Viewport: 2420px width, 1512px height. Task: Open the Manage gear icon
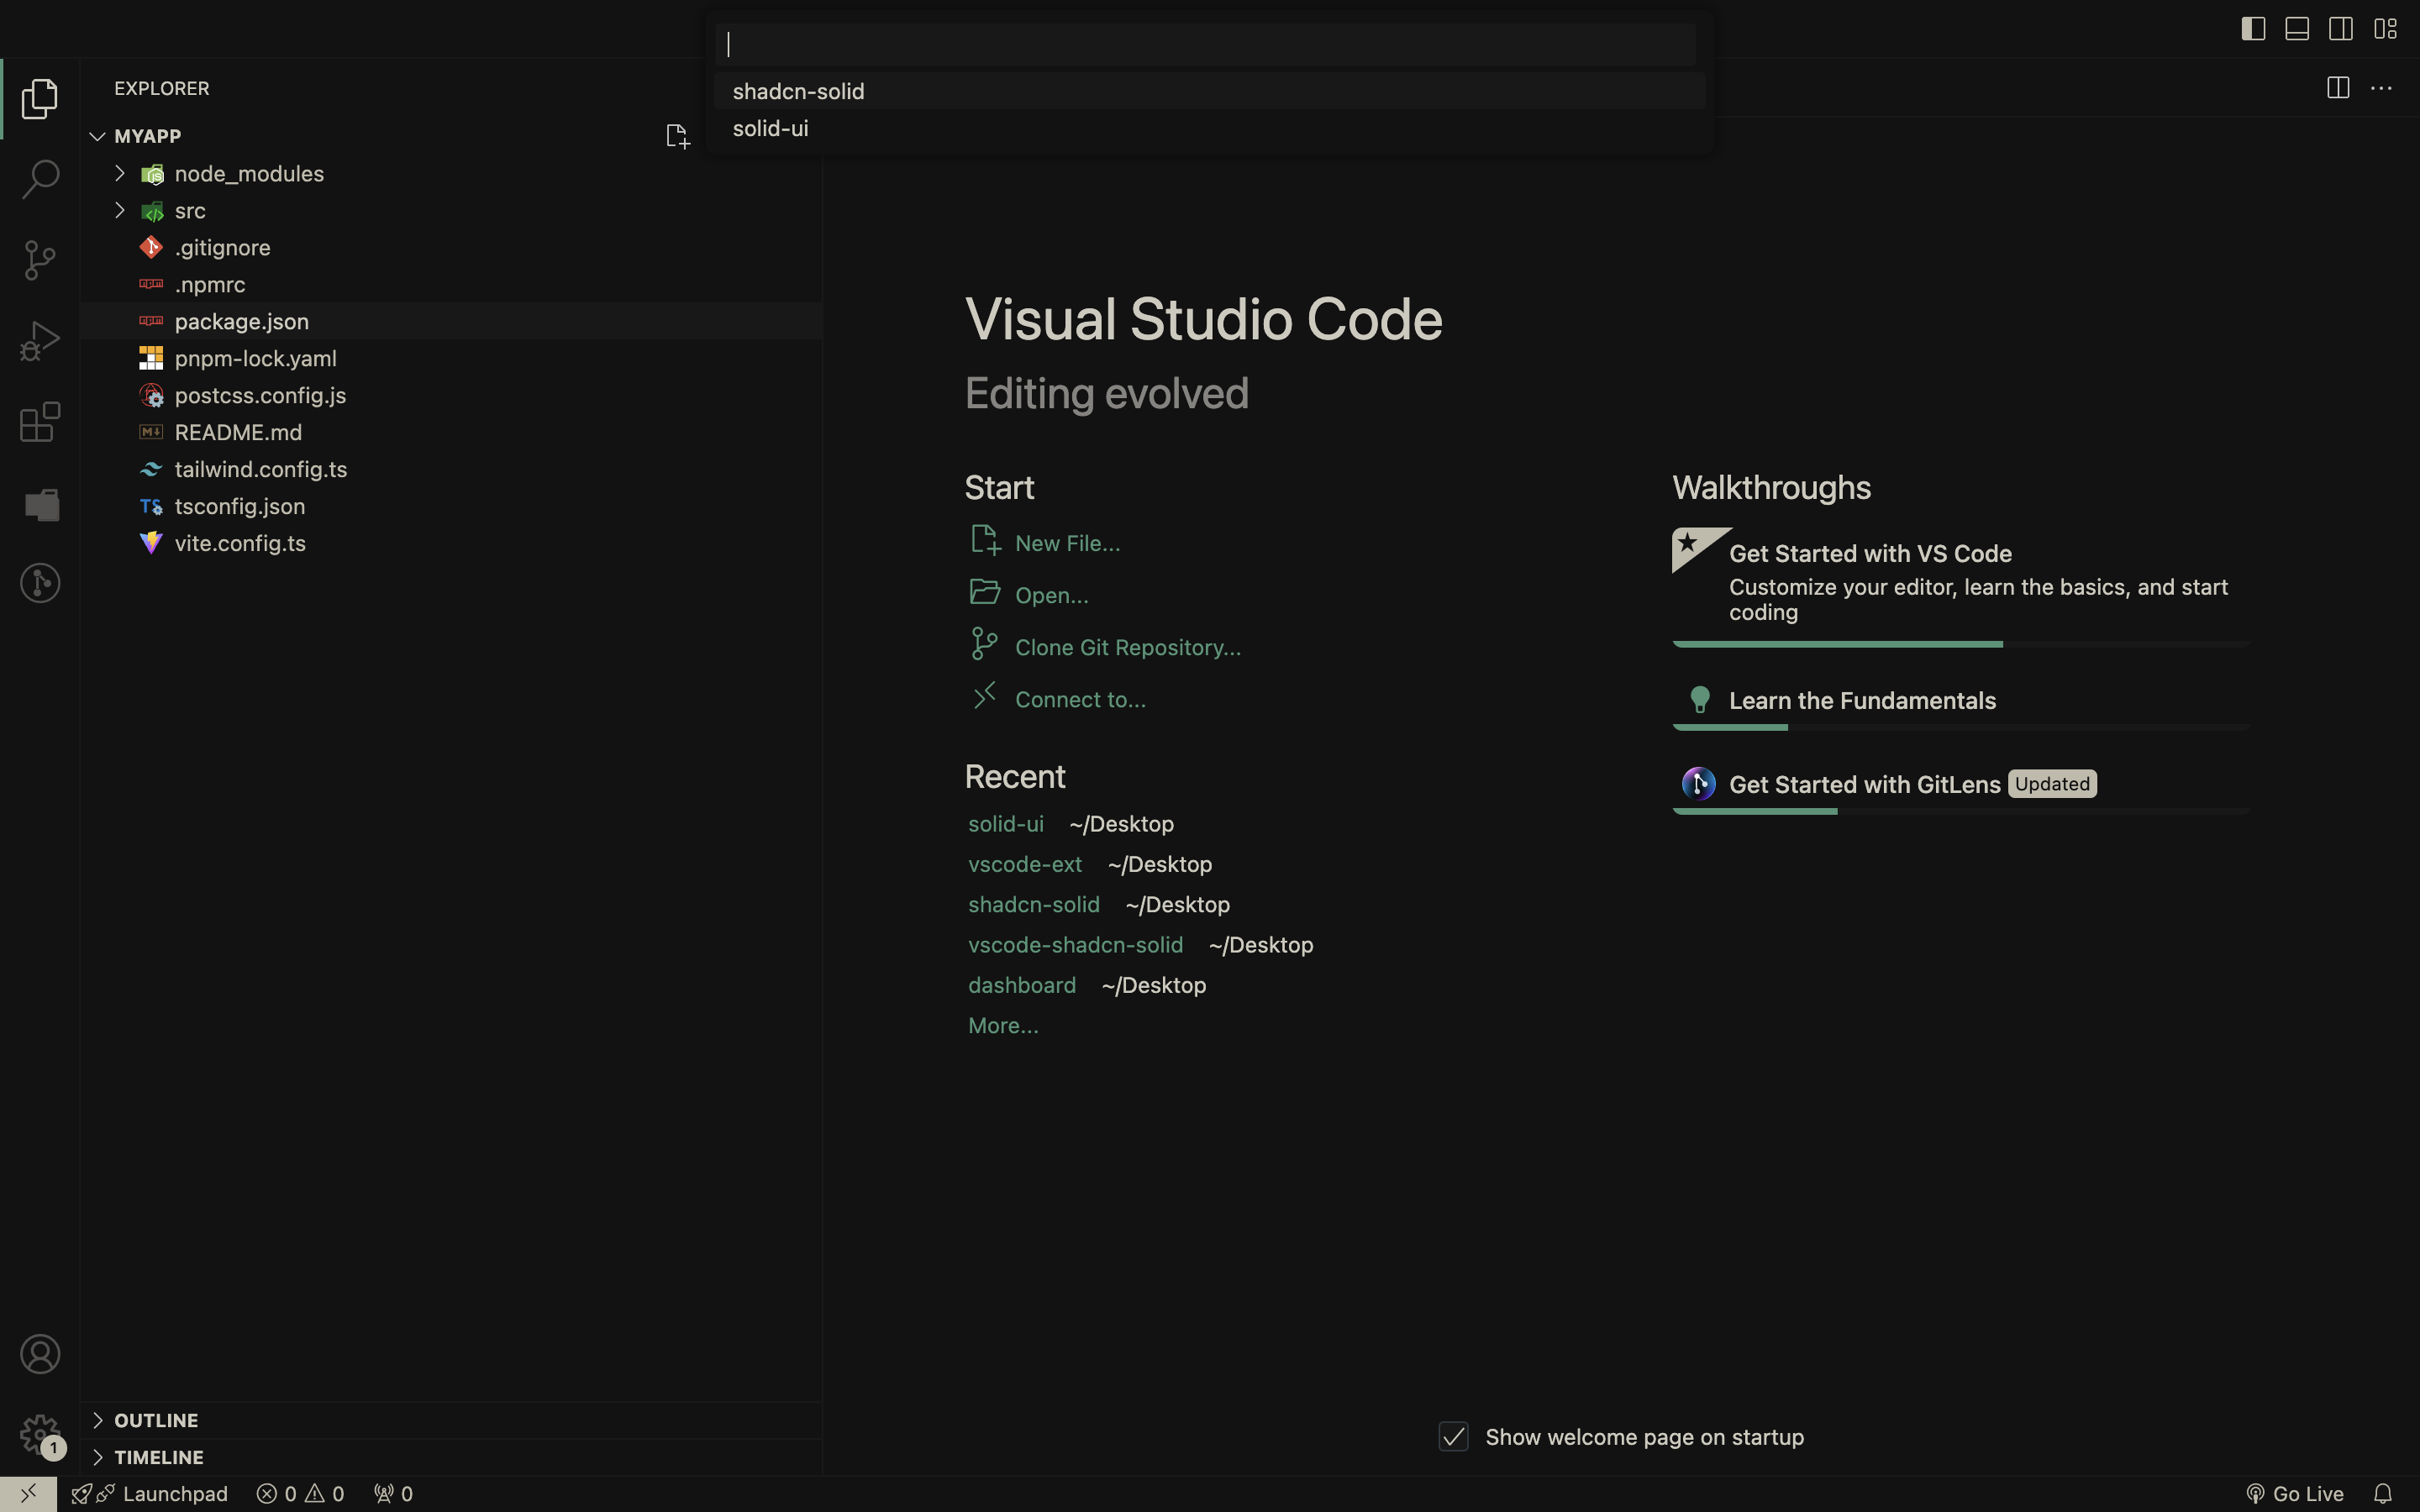[40, 1434]
